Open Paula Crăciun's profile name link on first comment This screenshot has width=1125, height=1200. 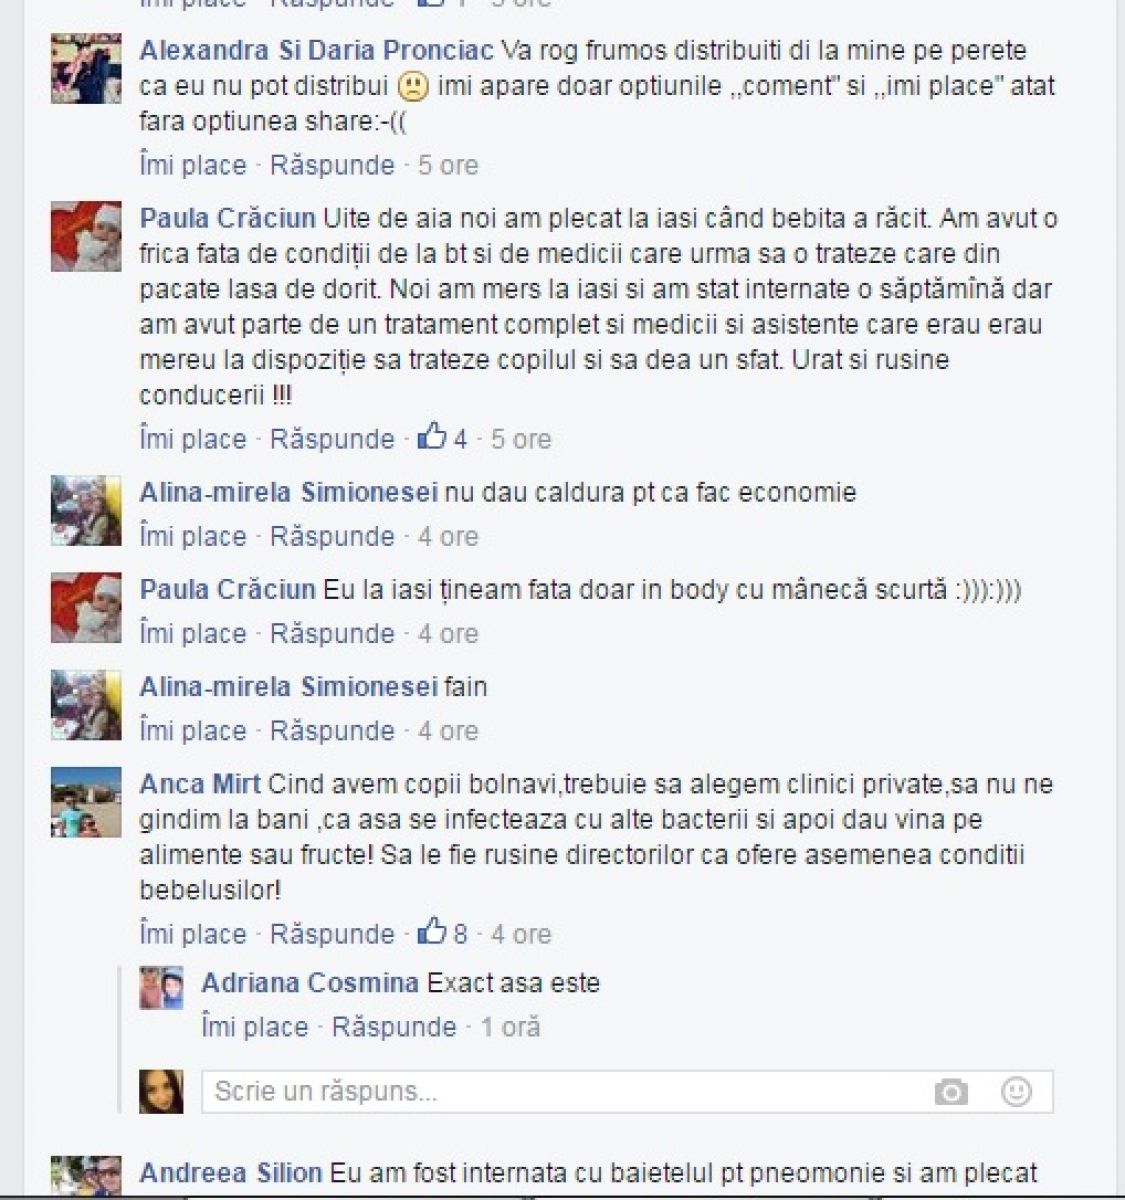pyautogui.click(x=228, y=218)
